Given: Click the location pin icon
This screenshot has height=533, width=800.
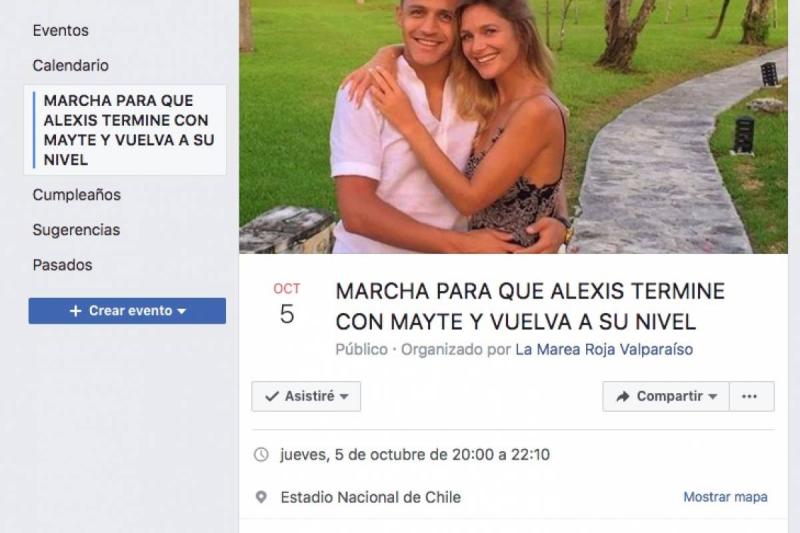Looking at the screenshot, I should pyautogui.click(x=261, y=497).
